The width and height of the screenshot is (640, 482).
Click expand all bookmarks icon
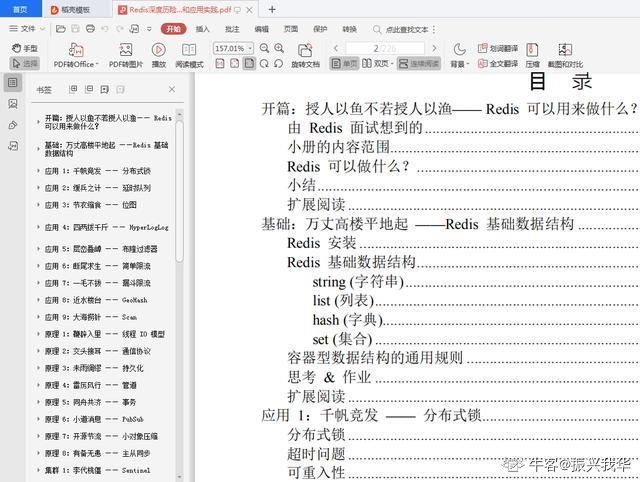73,89
